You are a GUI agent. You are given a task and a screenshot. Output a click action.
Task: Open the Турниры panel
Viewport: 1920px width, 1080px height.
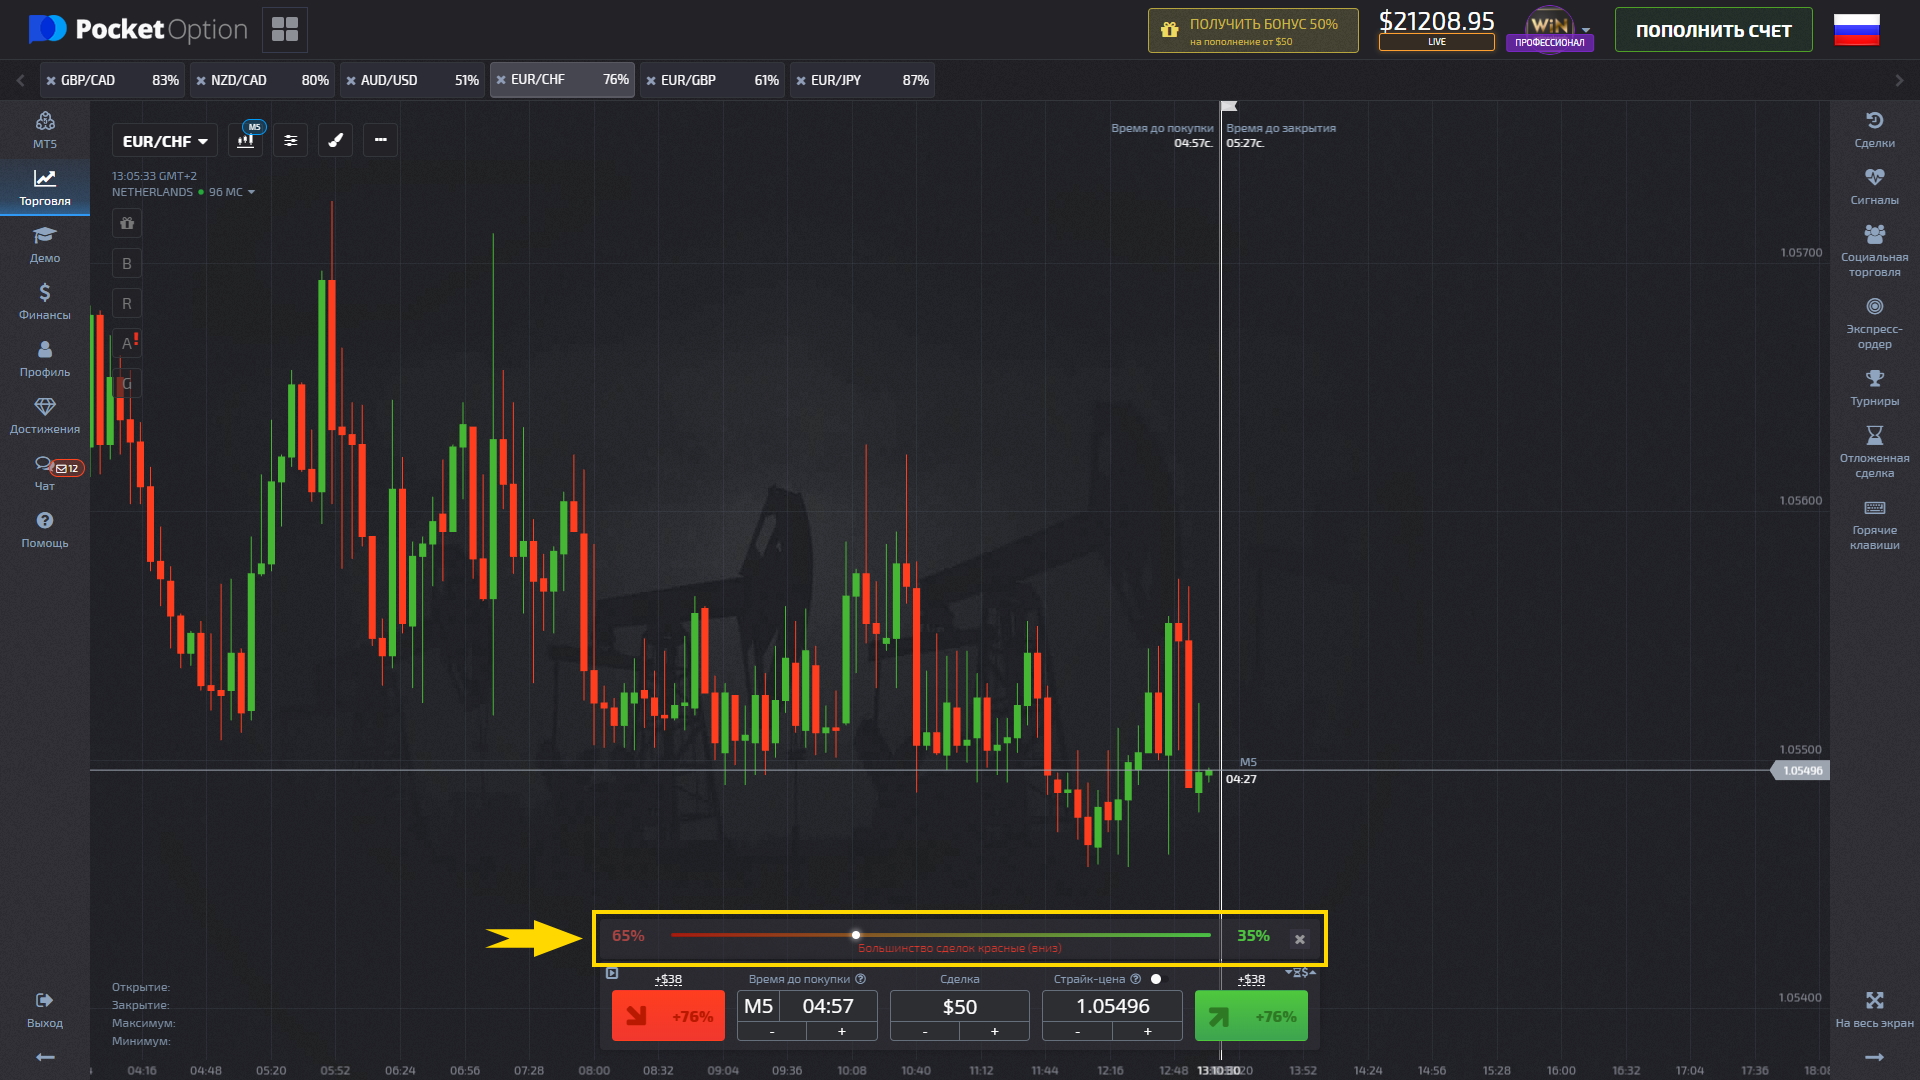[1876, 388]
